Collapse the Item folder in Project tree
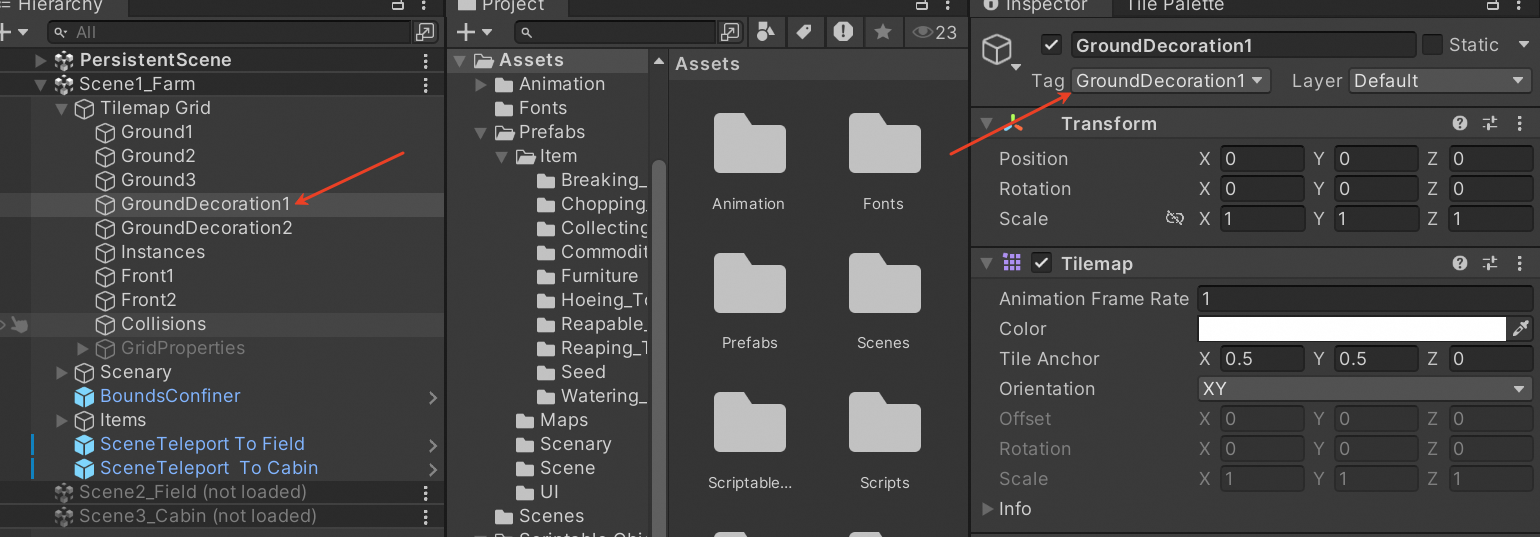Screen dimensions: 1540x537 pos(502,156)
